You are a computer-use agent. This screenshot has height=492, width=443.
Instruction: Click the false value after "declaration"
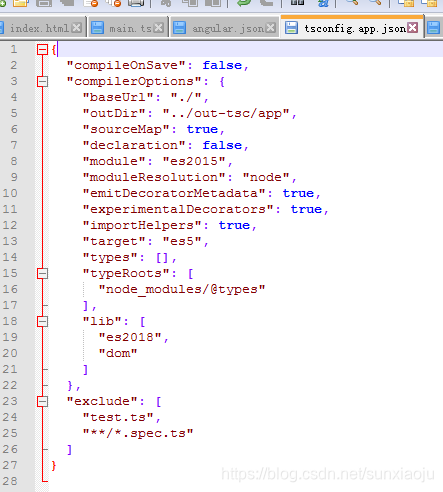222,146
